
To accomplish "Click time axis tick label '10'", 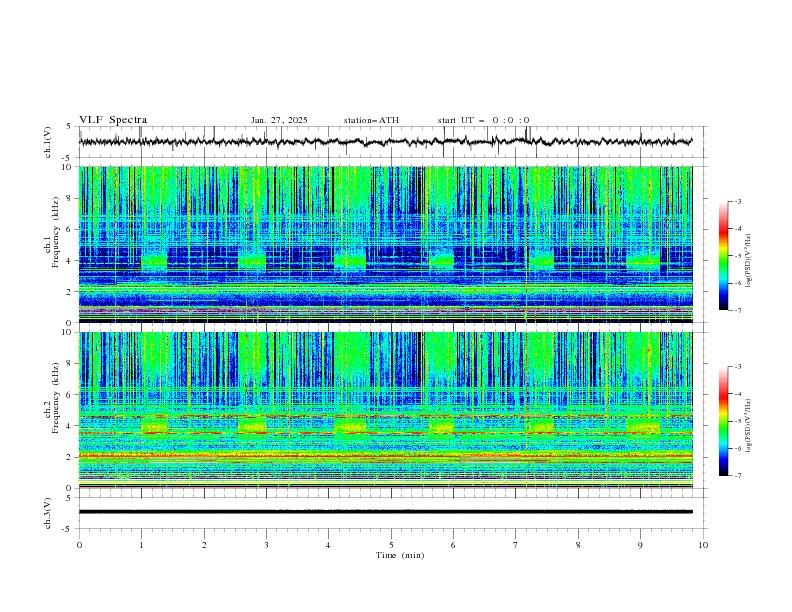I will (x=703, y=545).
